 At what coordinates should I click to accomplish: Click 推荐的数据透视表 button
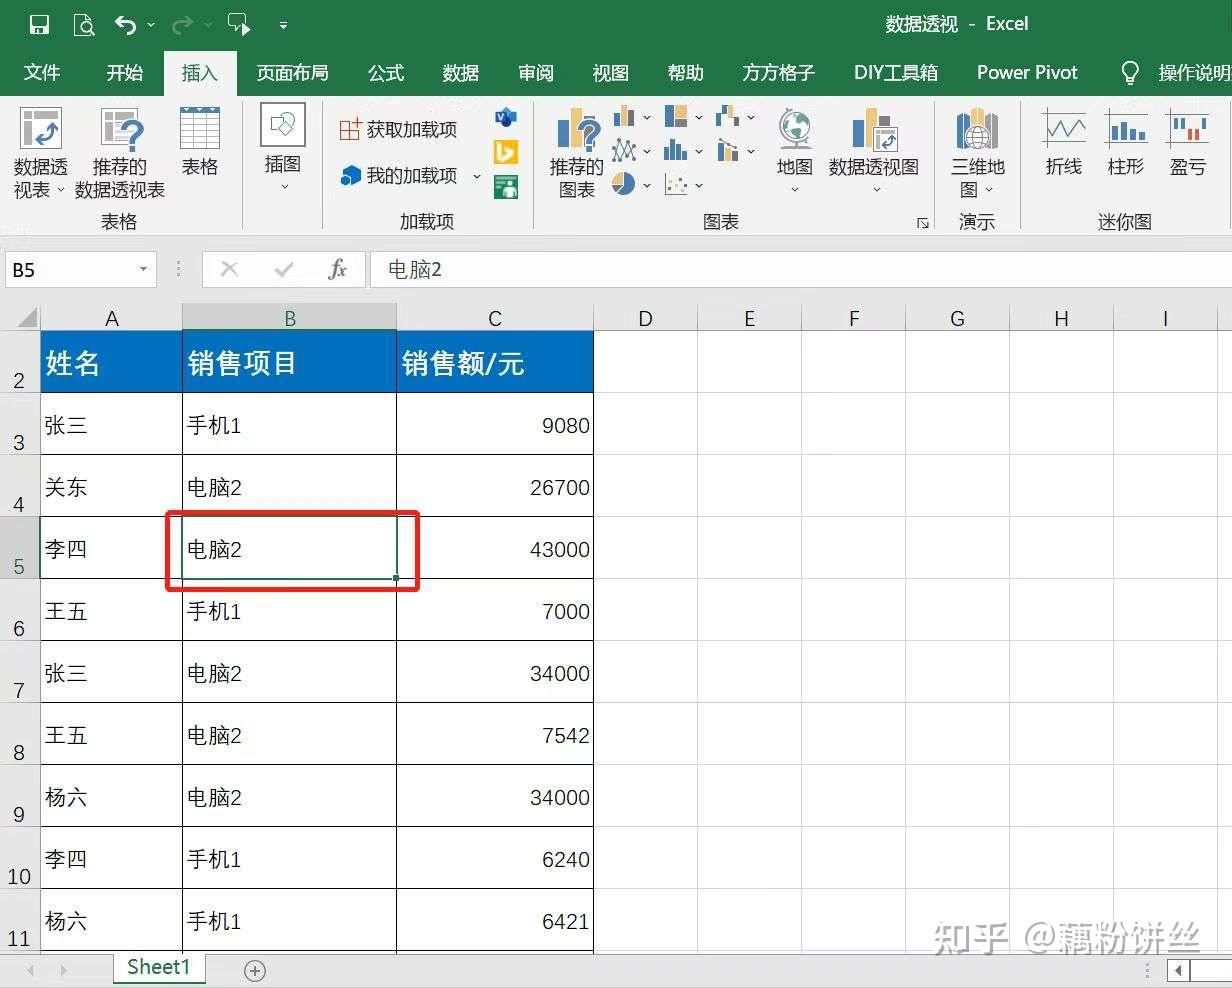[120, 153]
